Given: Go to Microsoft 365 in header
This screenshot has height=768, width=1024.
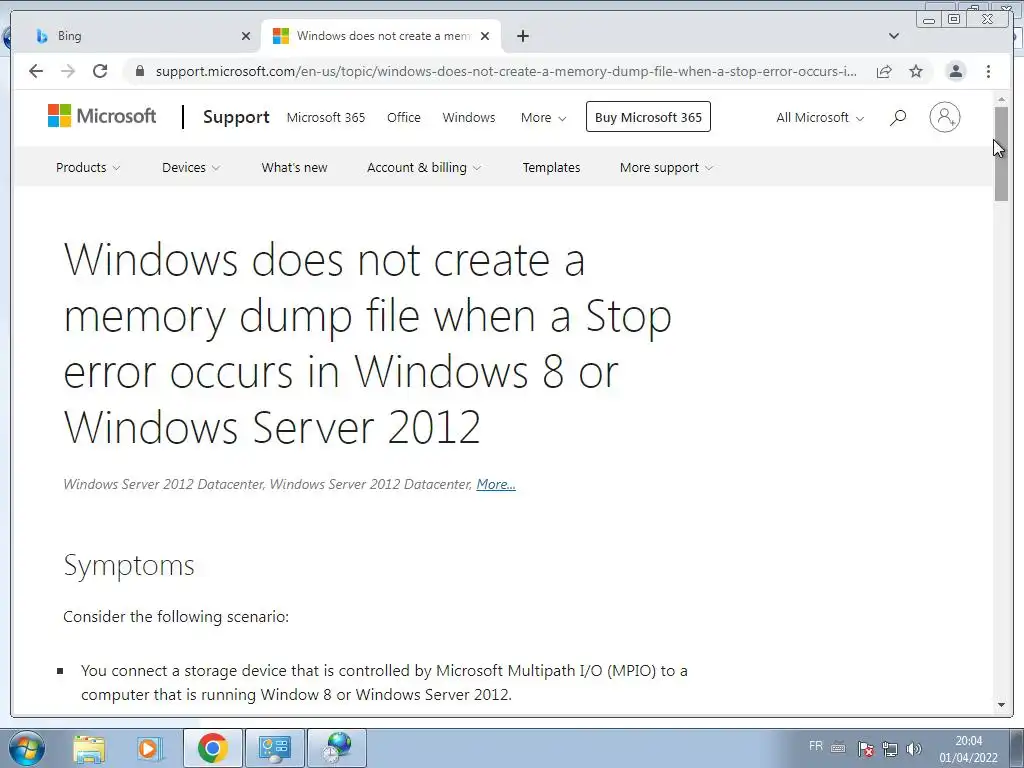Looking at the screenshot, I should (326, 118).
